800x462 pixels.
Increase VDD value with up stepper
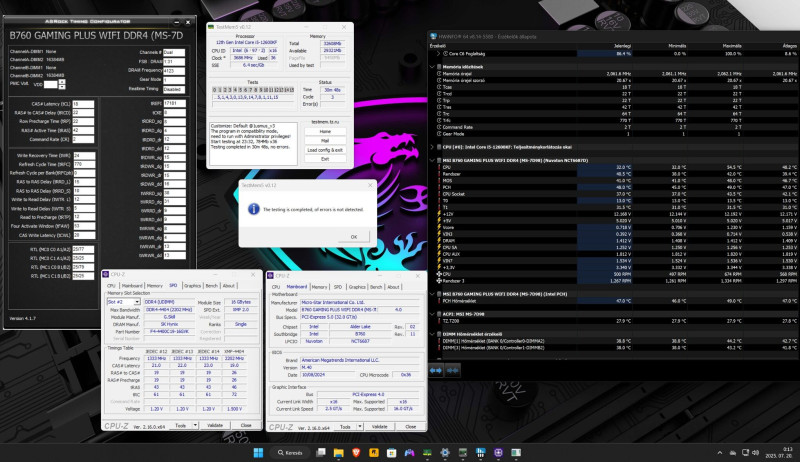pos(62,82)
